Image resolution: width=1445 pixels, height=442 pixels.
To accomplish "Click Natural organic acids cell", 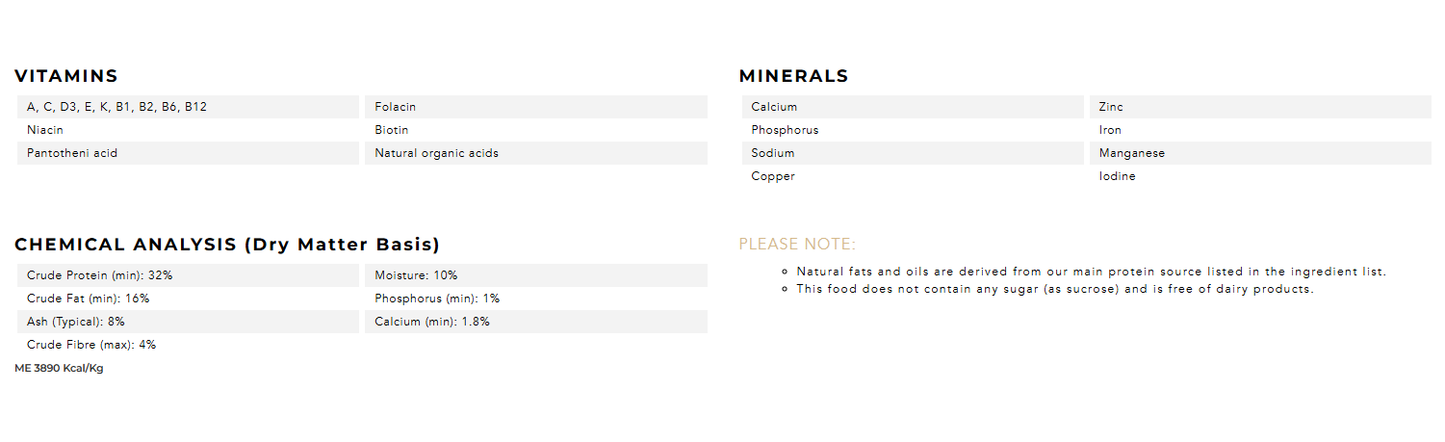I will [x=436, y=154].
